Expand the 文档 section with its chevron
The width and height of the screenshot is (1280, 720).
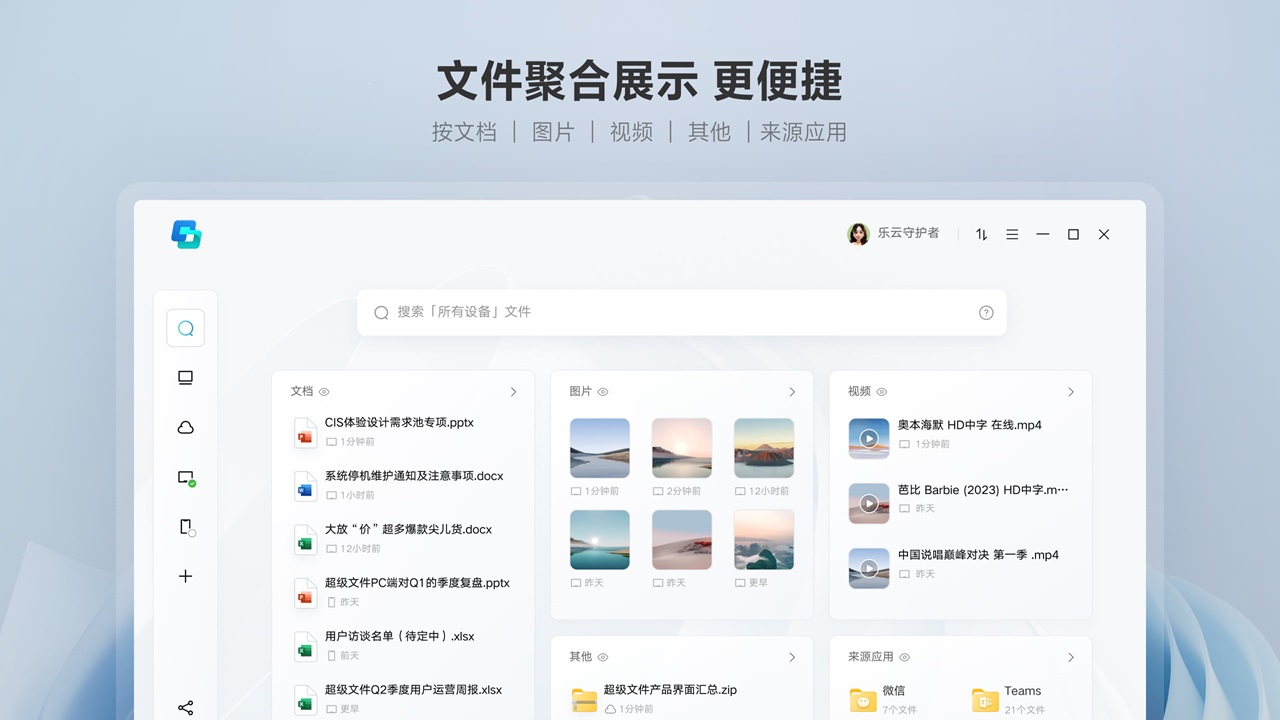(x=513, y=391)
